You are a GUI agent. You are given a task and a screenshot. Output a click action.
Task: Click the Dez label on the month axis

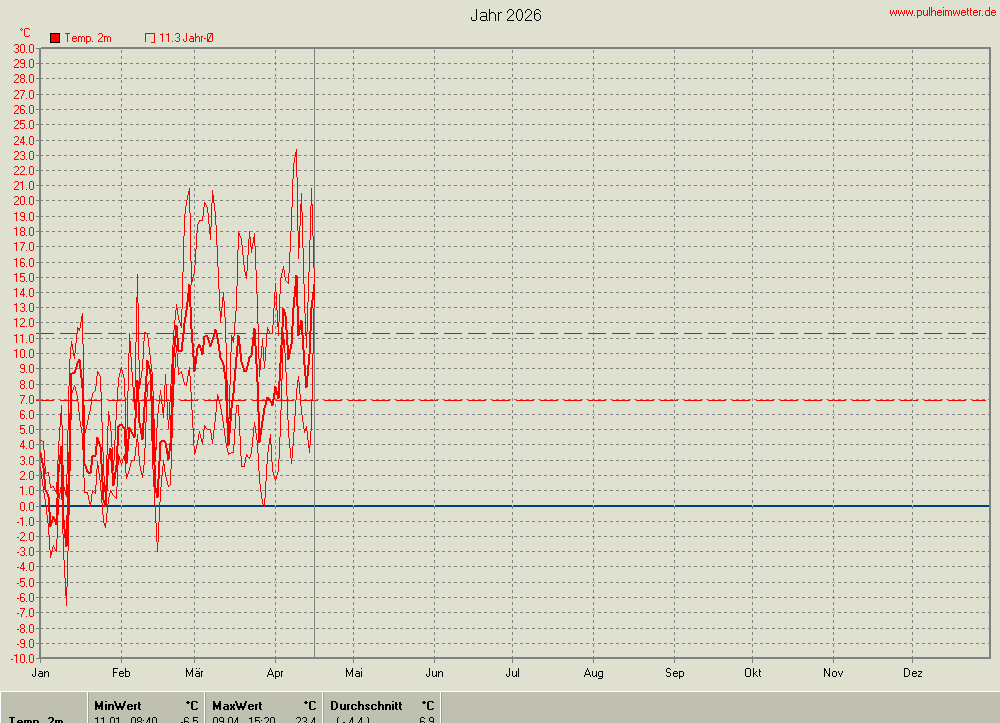click(x=913, y=673)
